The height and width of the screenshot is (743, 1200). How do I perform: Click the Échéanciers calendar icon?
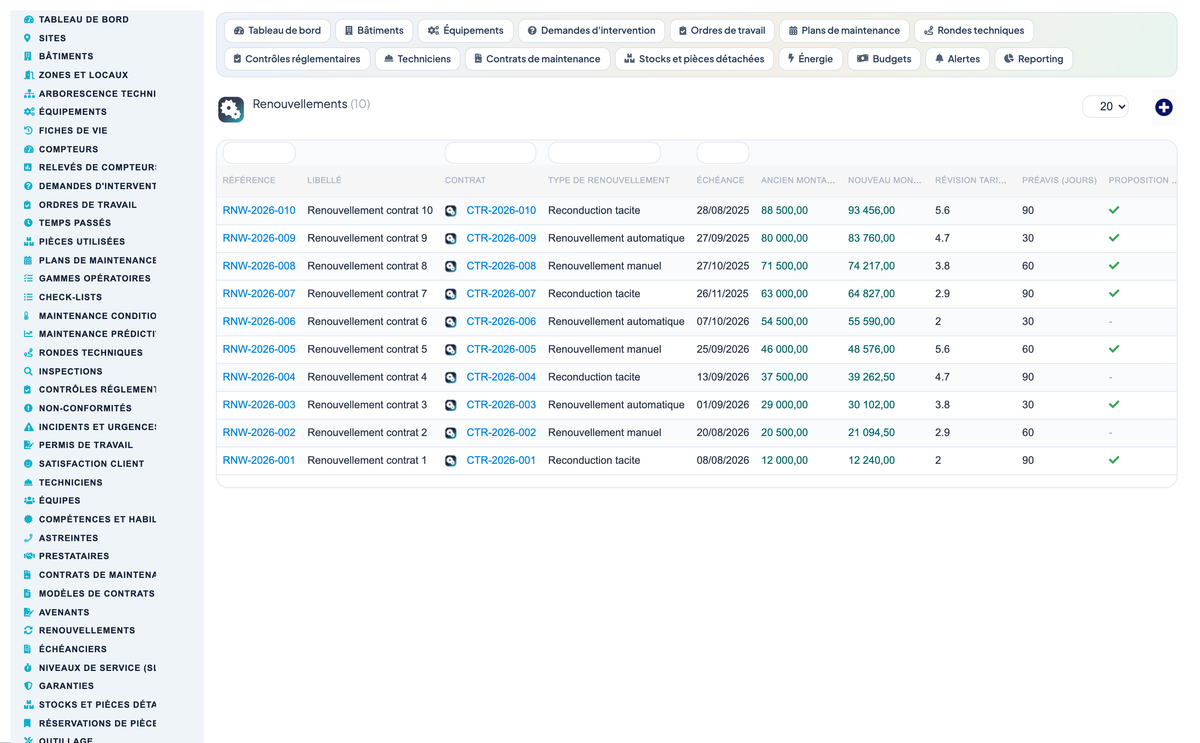coord(28,649)
